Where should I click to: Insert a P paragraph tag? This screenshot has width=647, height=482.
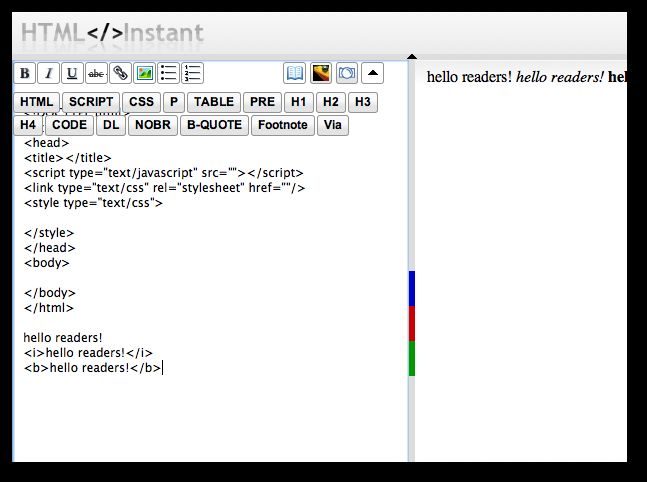[x=174, y=102]
